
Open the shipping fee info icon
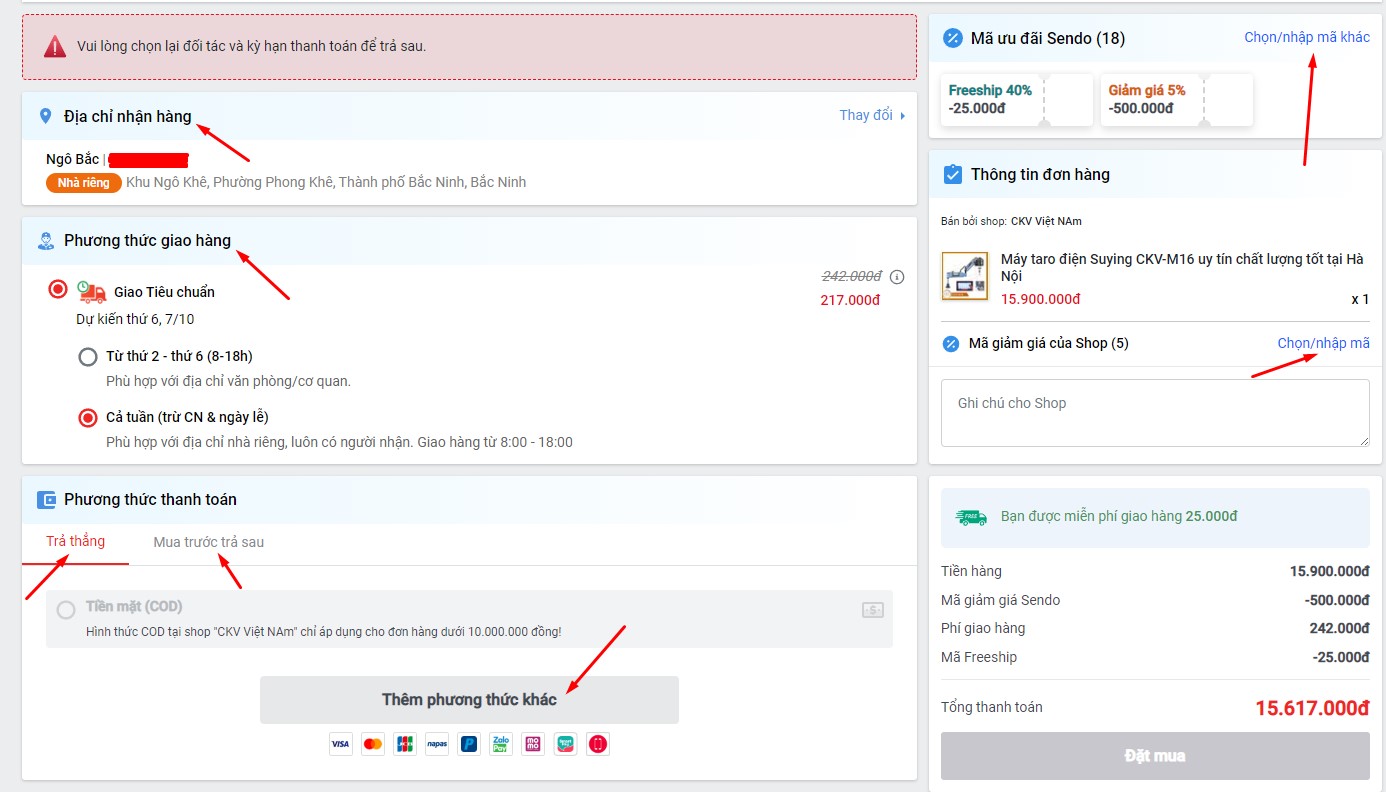coord(897,277)
